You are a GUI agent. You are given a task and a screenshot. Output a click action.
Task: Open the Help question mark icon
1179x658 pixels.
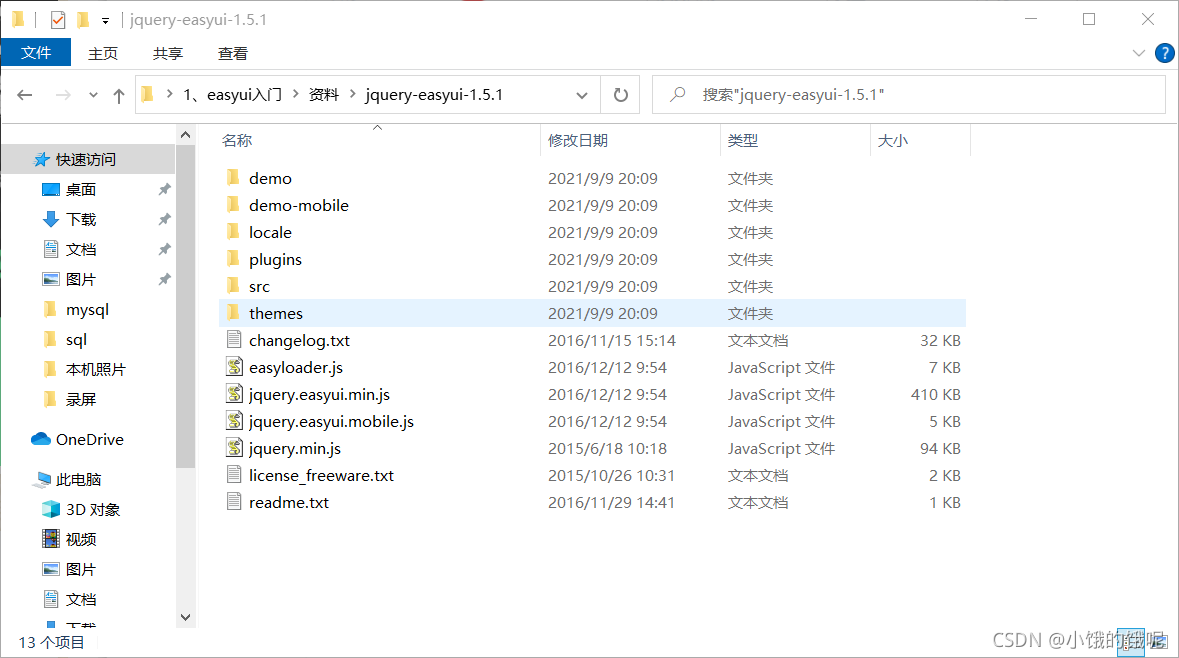pyautogui.click(x=1165, y=53)
